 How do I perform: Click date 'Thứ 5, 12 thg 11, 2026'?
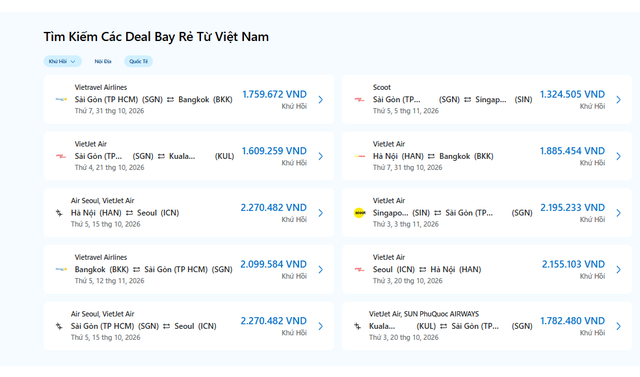(109, 281)
